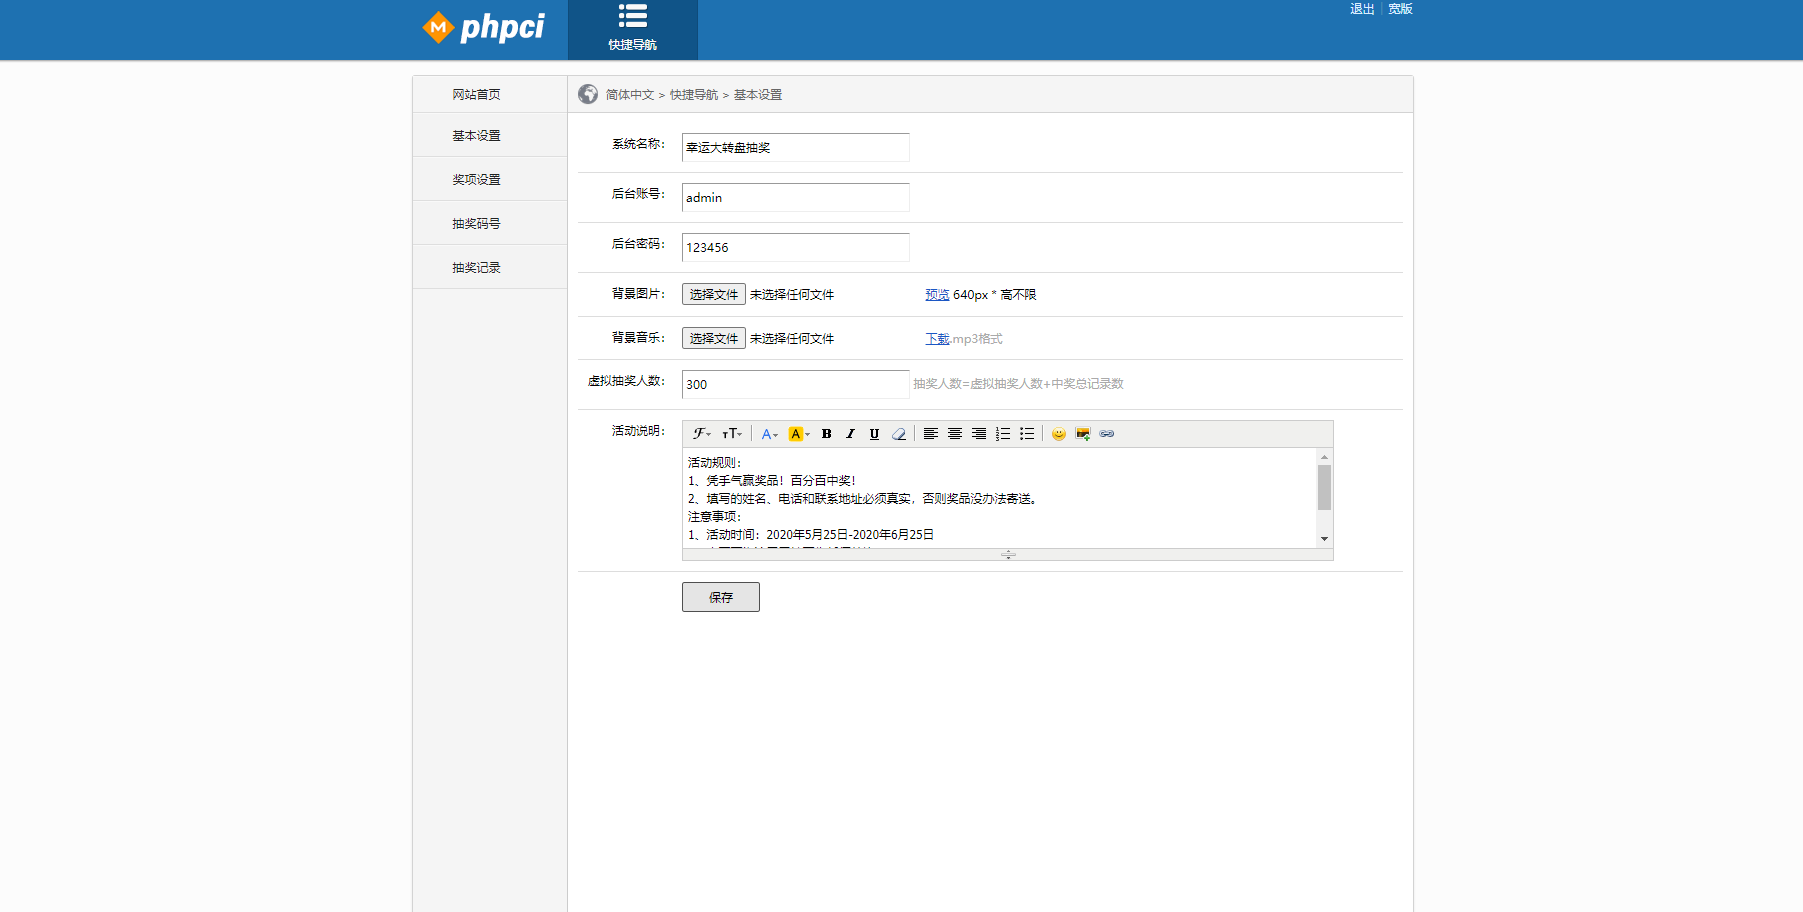Click the editor bottom resize handle
The image size is (1803, 912).
(x=1008, y=554)
